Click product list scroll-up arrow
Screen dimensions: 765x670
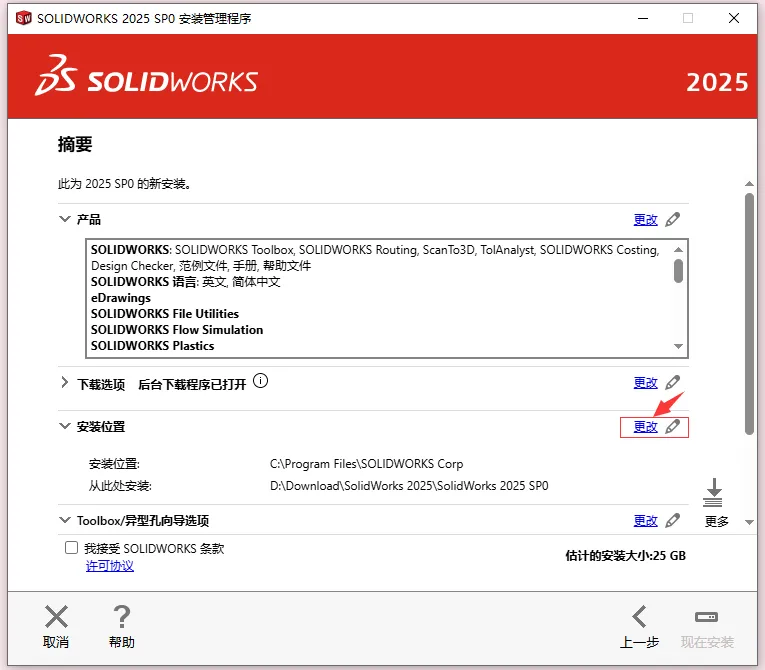[678, 249]
